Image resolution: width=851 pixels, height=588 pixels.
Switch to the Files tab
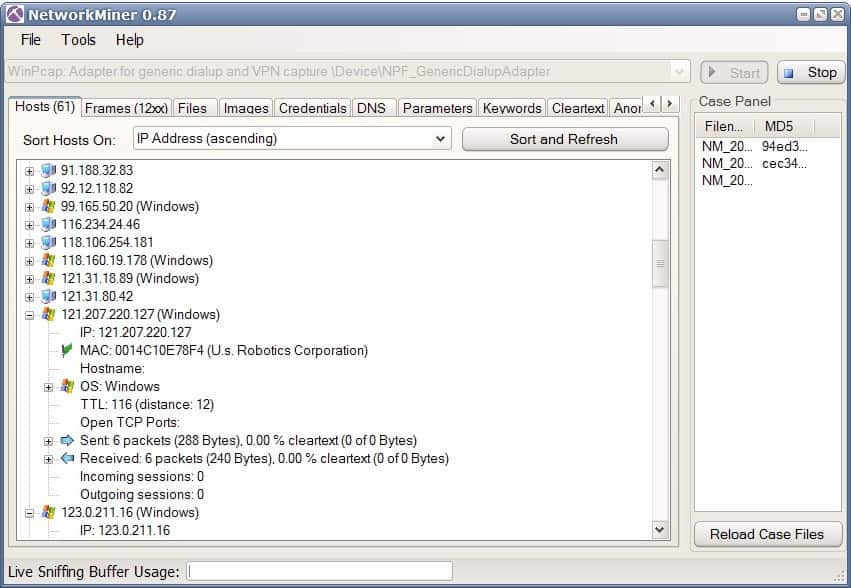pyautogui.click(x=193, y=108)
